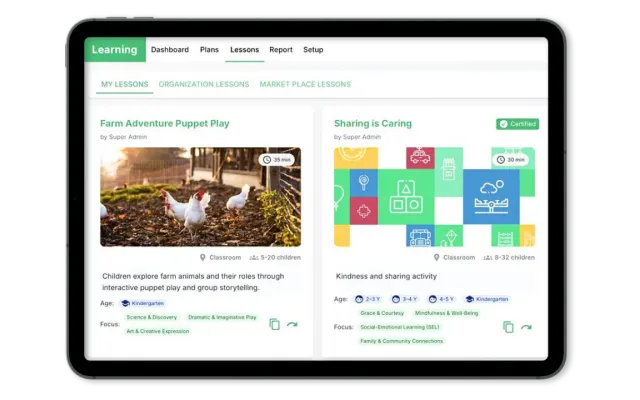The image size is (640, 400).
Task: Click 'by Super Admin' under Sharing is Caring title
Action: pos(357,137)
